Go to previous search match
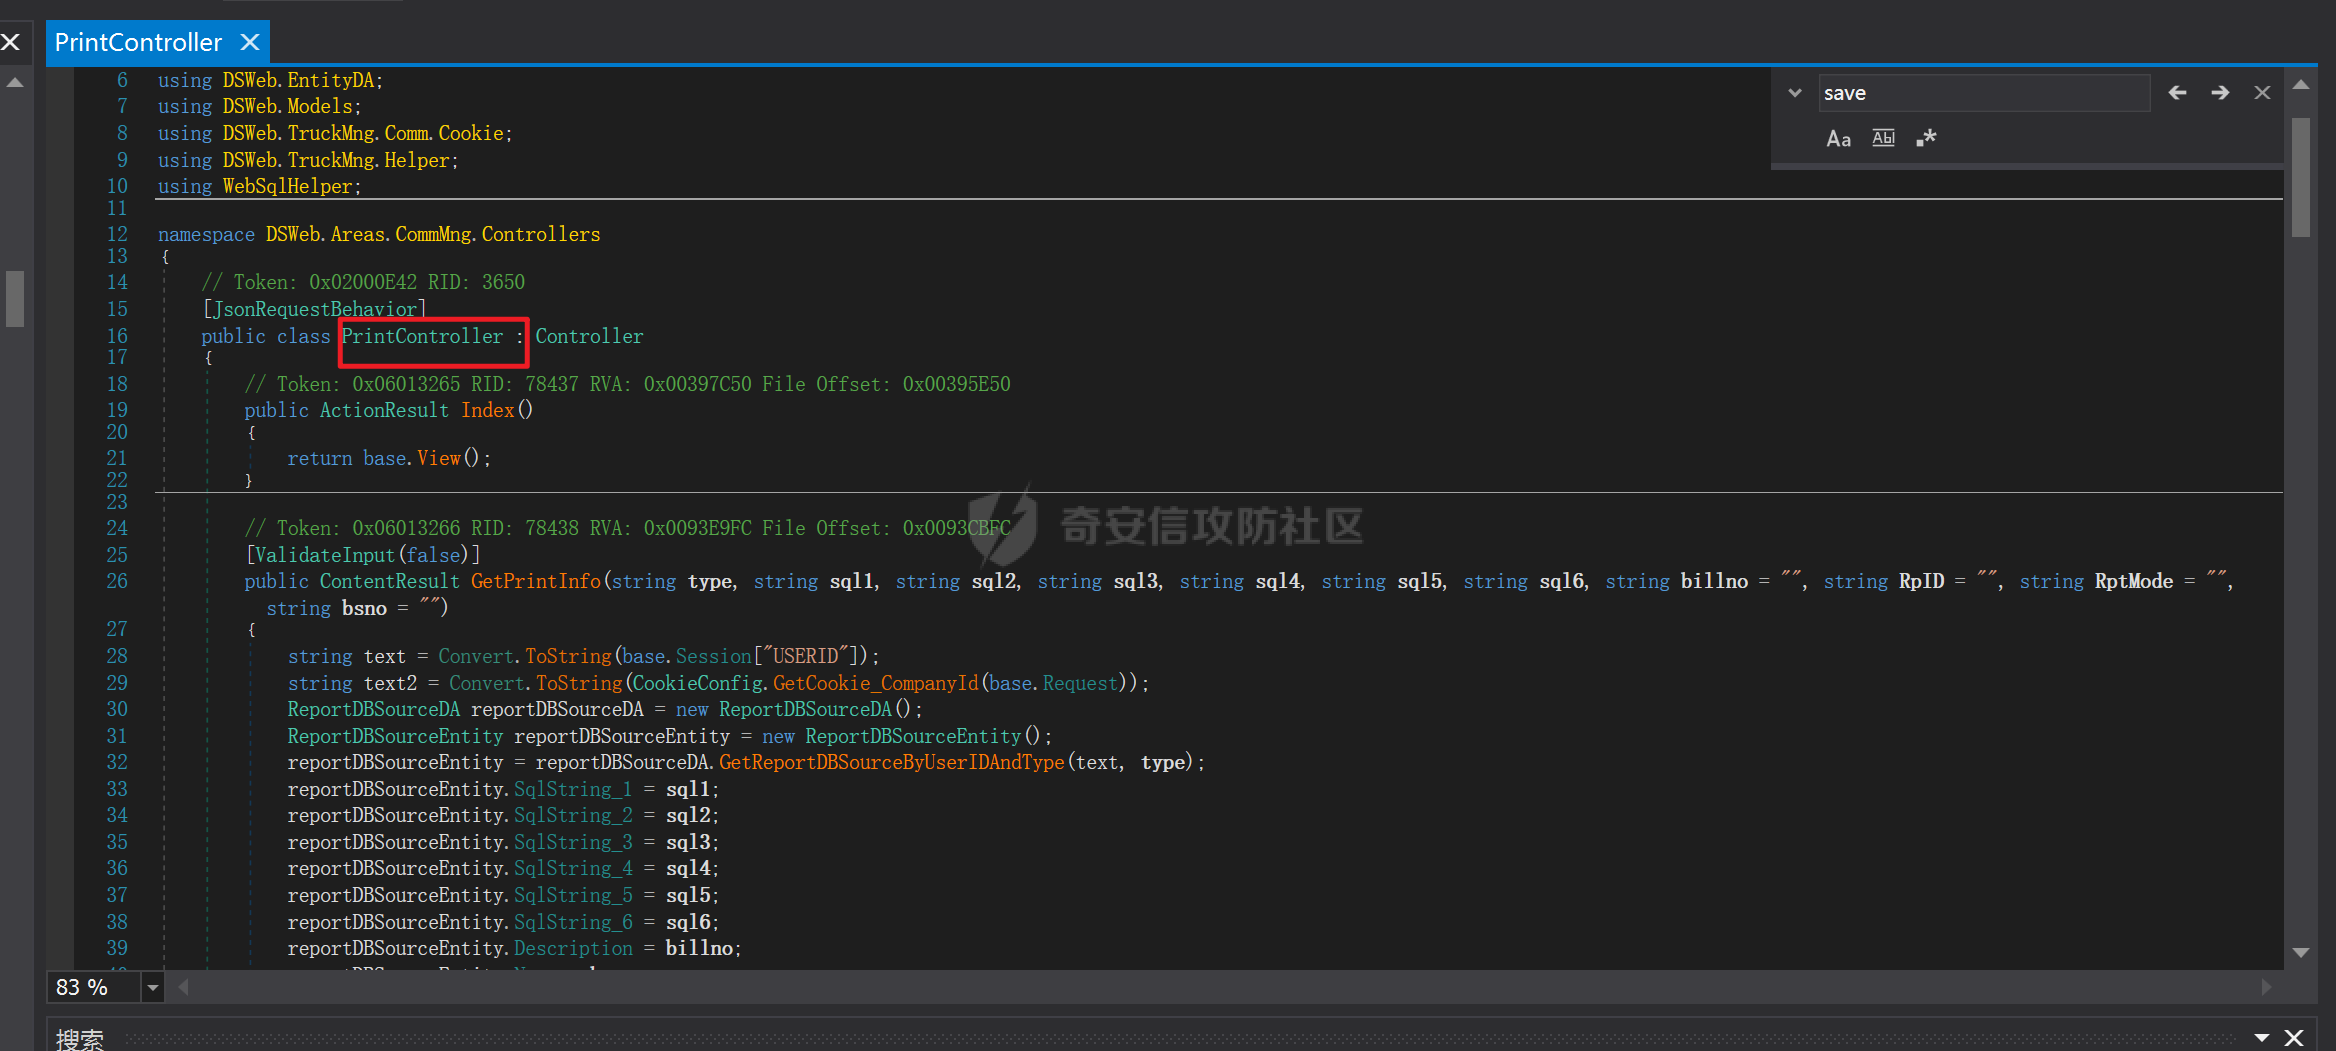2336x1051 pixels. click(x=2177, y=93)
